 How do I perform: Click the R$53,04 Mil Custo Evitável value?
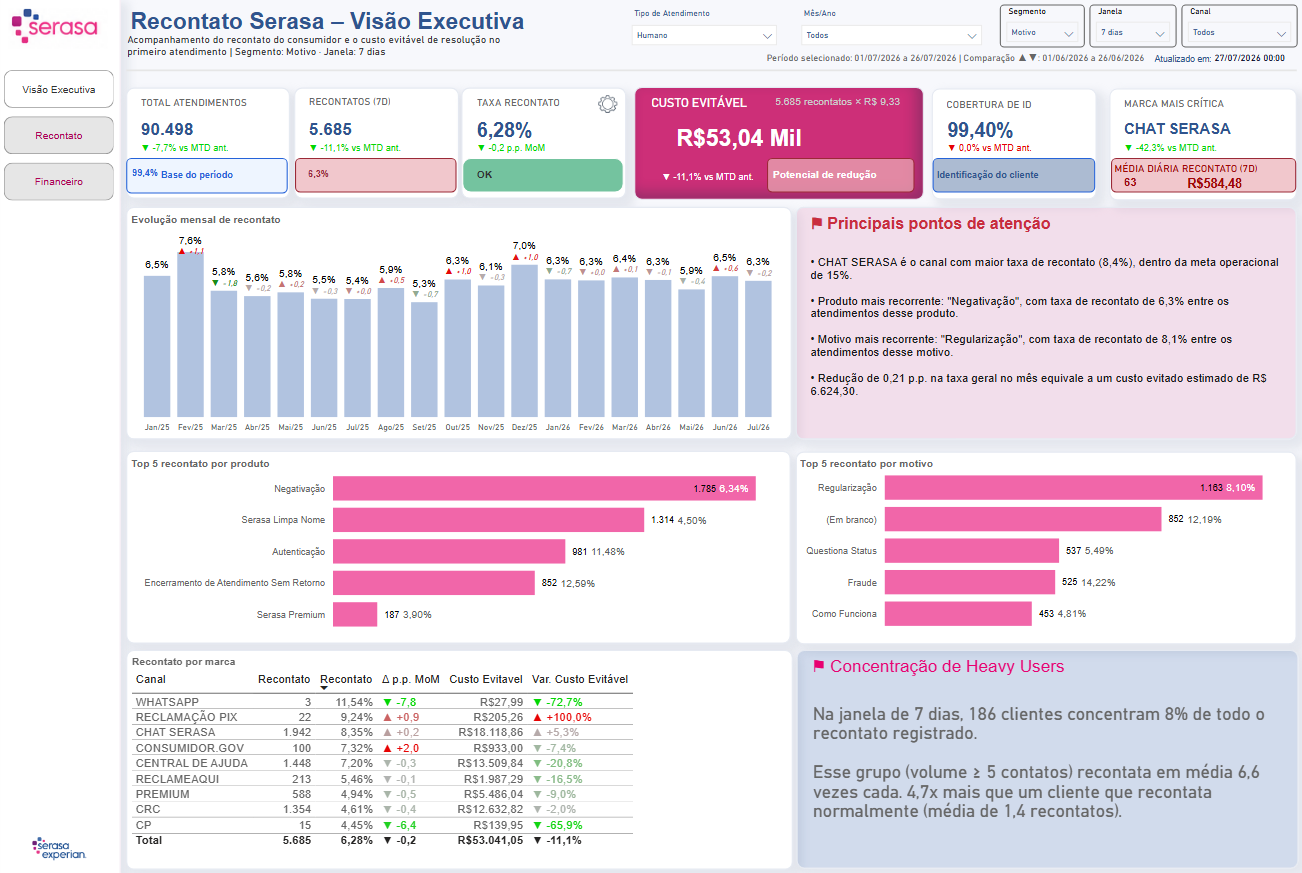pyautogui.click(x=739, y=138)
